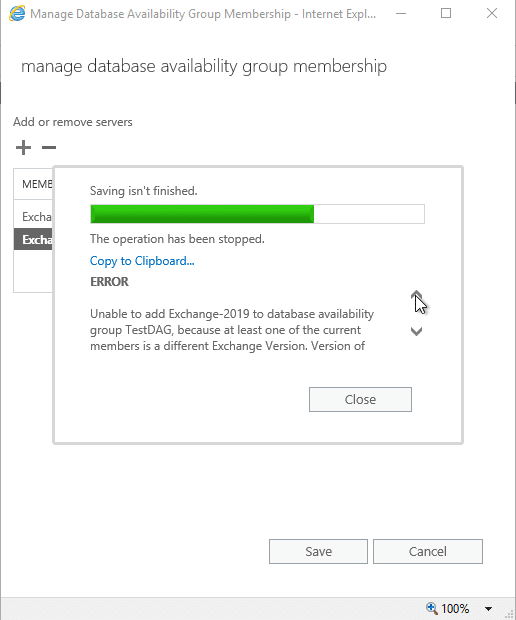Viewport: 516px width, 620px height.
Task: Click 'The operation has been stopped.' message
Action: [177, 239]
